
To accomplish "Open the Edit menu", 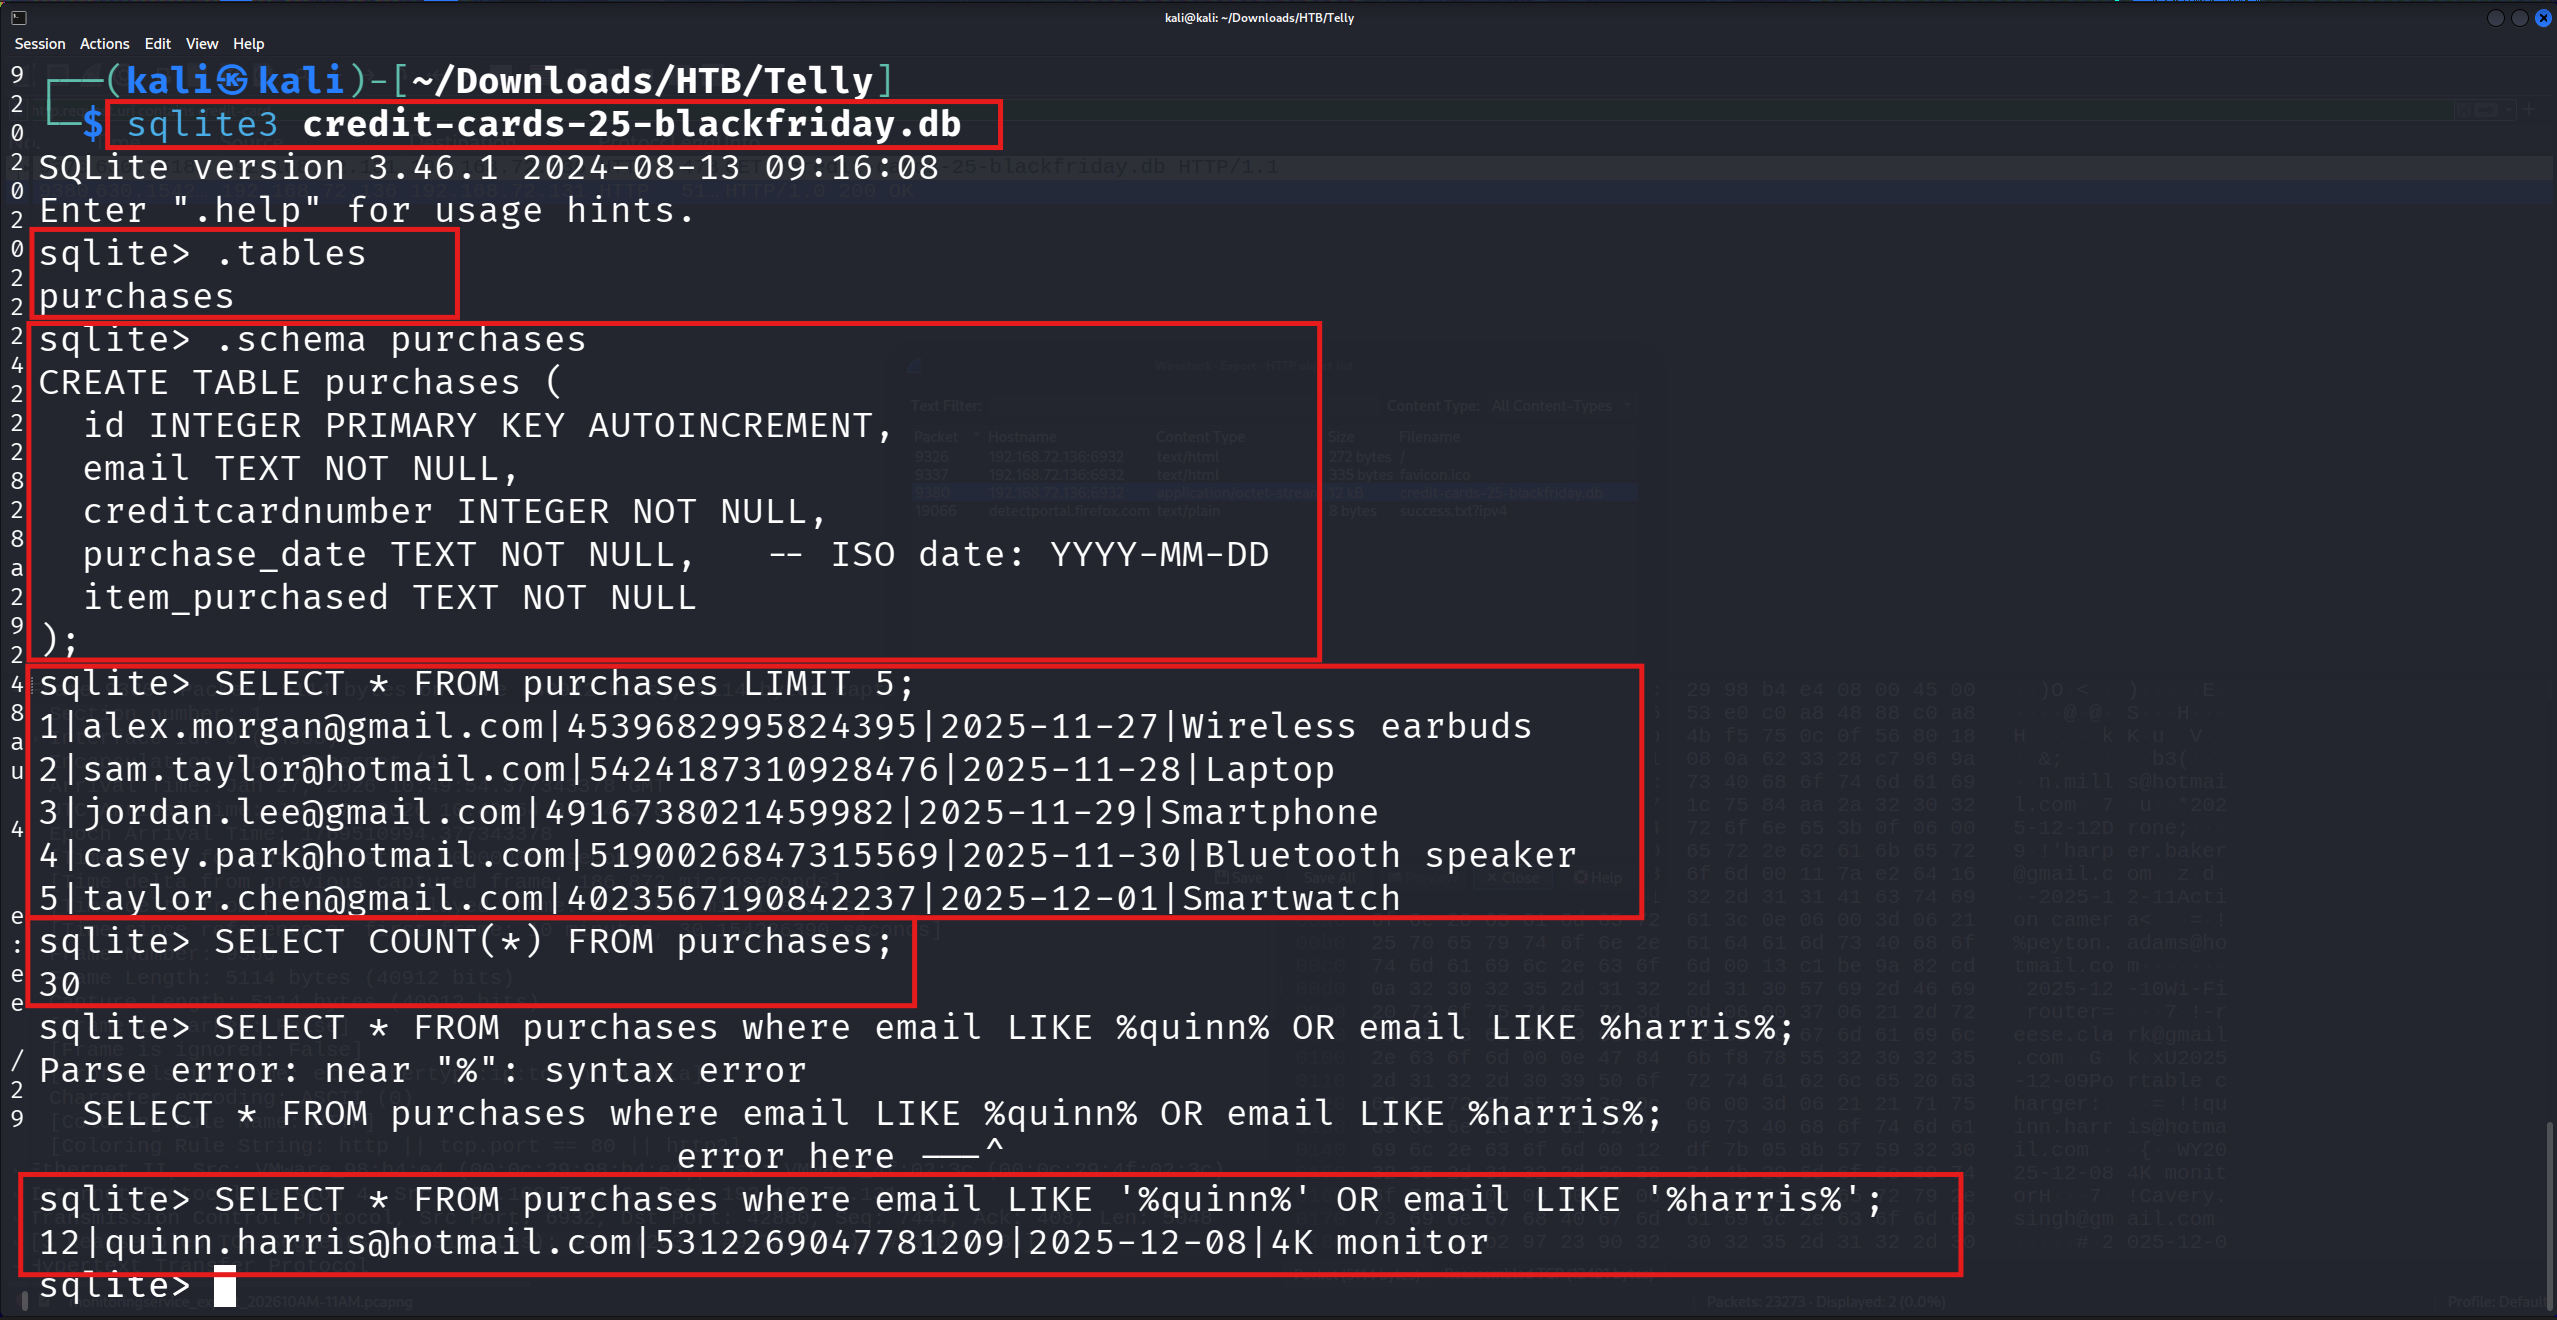I will tap(157, 44).
